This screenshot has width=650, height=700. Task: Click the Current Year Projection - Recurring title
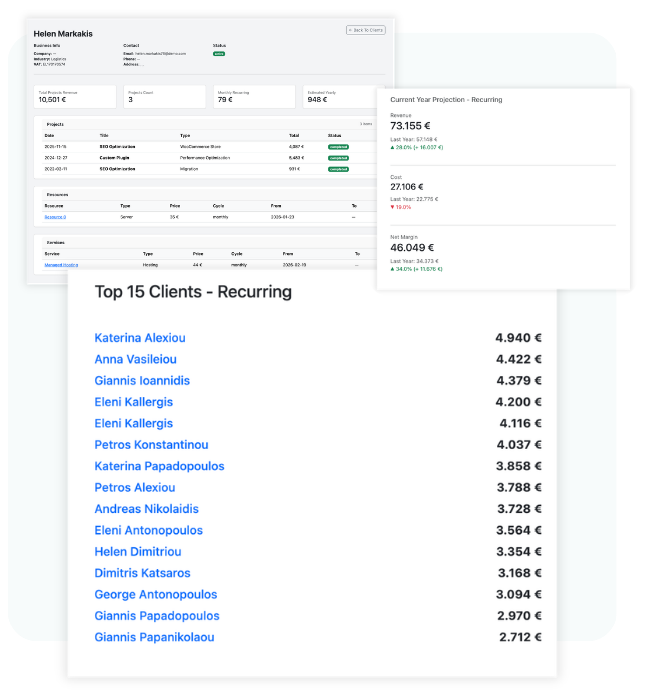pyautogui.click(x=446, y=100)
